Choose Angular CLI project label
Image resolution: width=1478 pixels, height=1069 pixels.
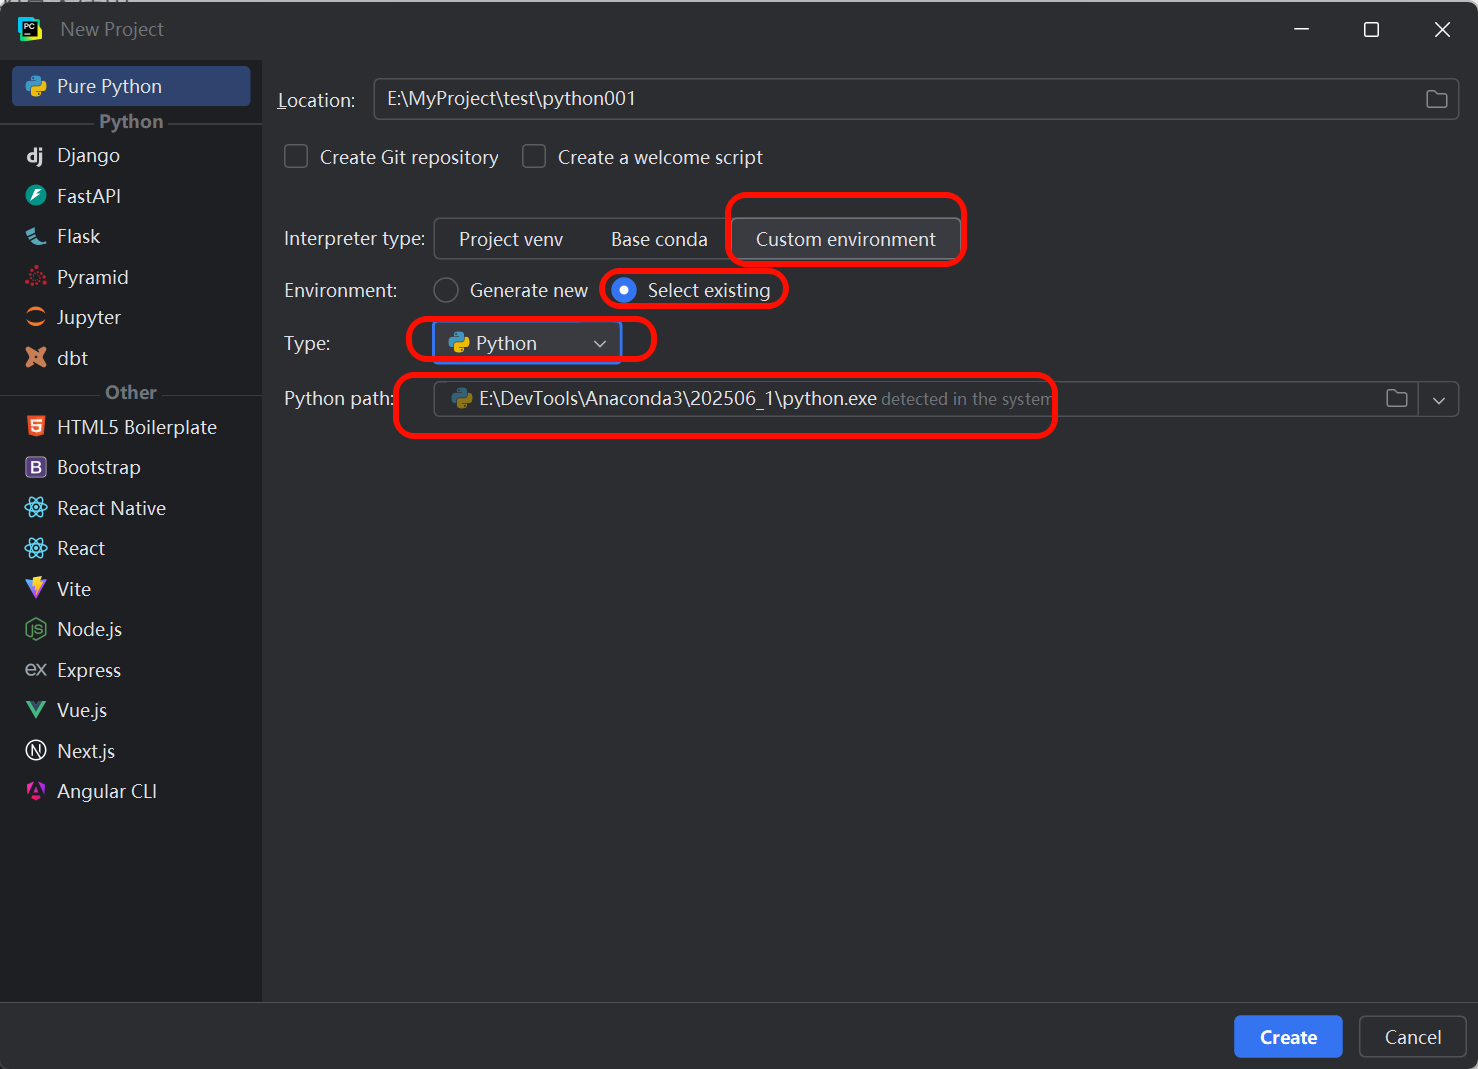click(x=107, y=791)
